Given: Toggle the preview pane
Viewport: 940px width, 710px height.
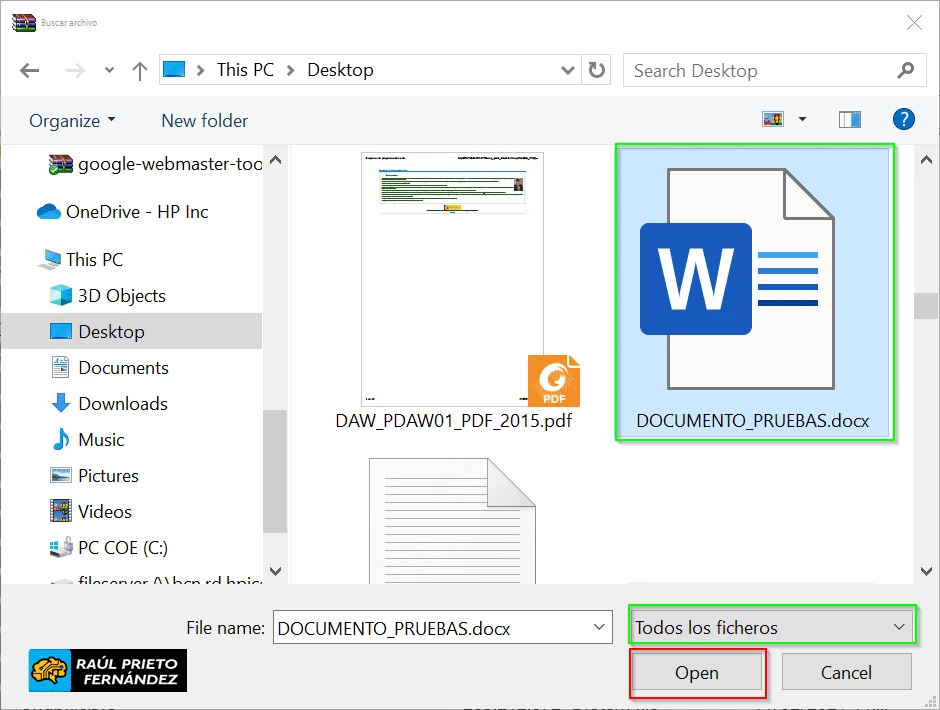Looking at the screenshot, I should pos(849,119).
